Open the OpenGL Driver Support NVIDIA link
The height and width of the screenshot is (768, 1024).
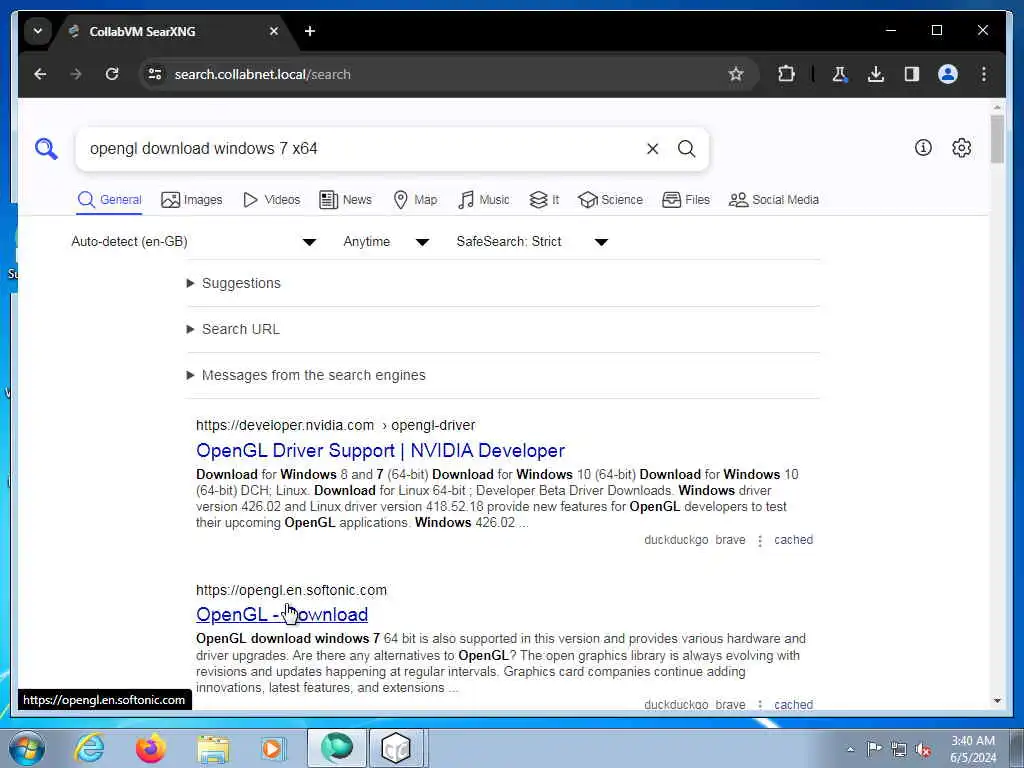pos(380,451)
